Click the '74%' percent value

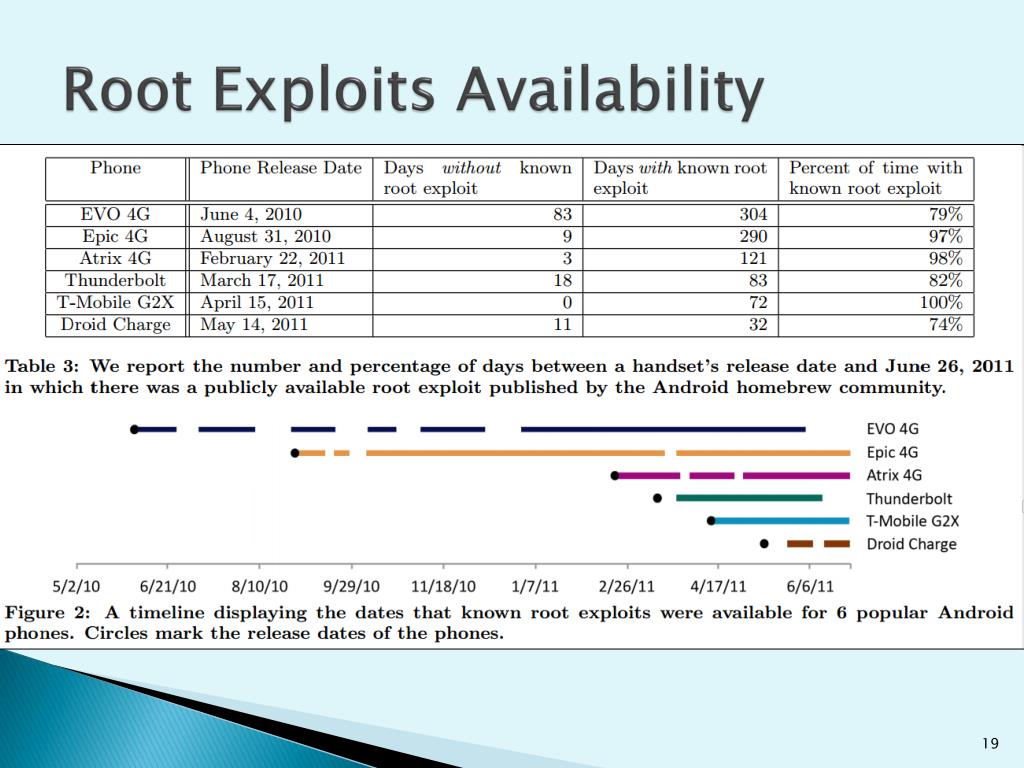click(x=946, y=325)
